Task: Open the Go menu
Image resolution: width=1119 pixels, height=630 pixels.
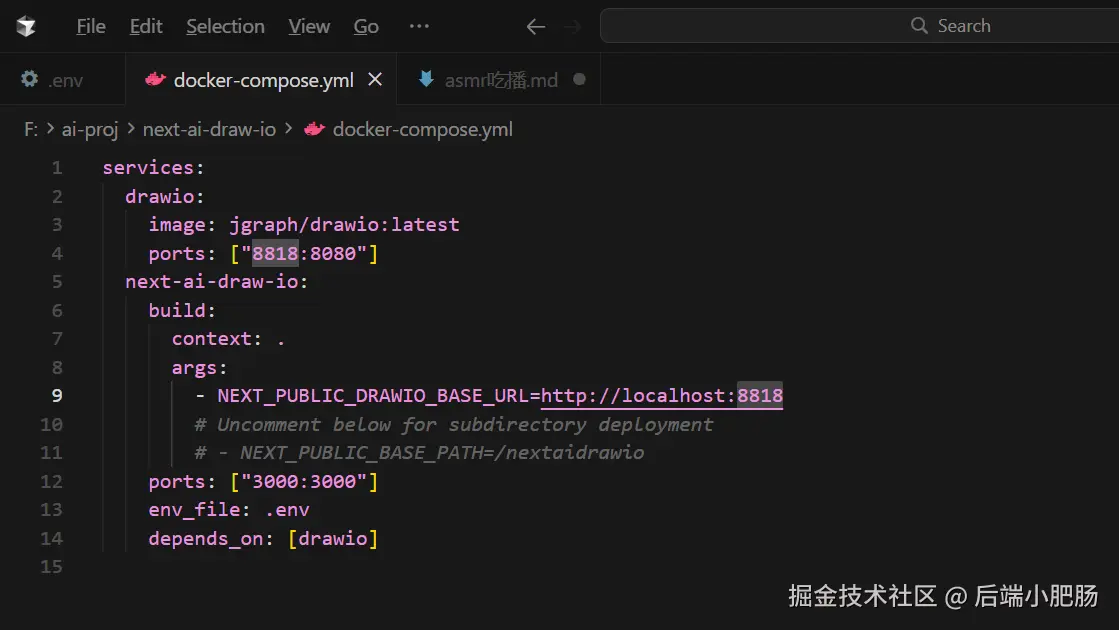Action: (x=366, y=26)
